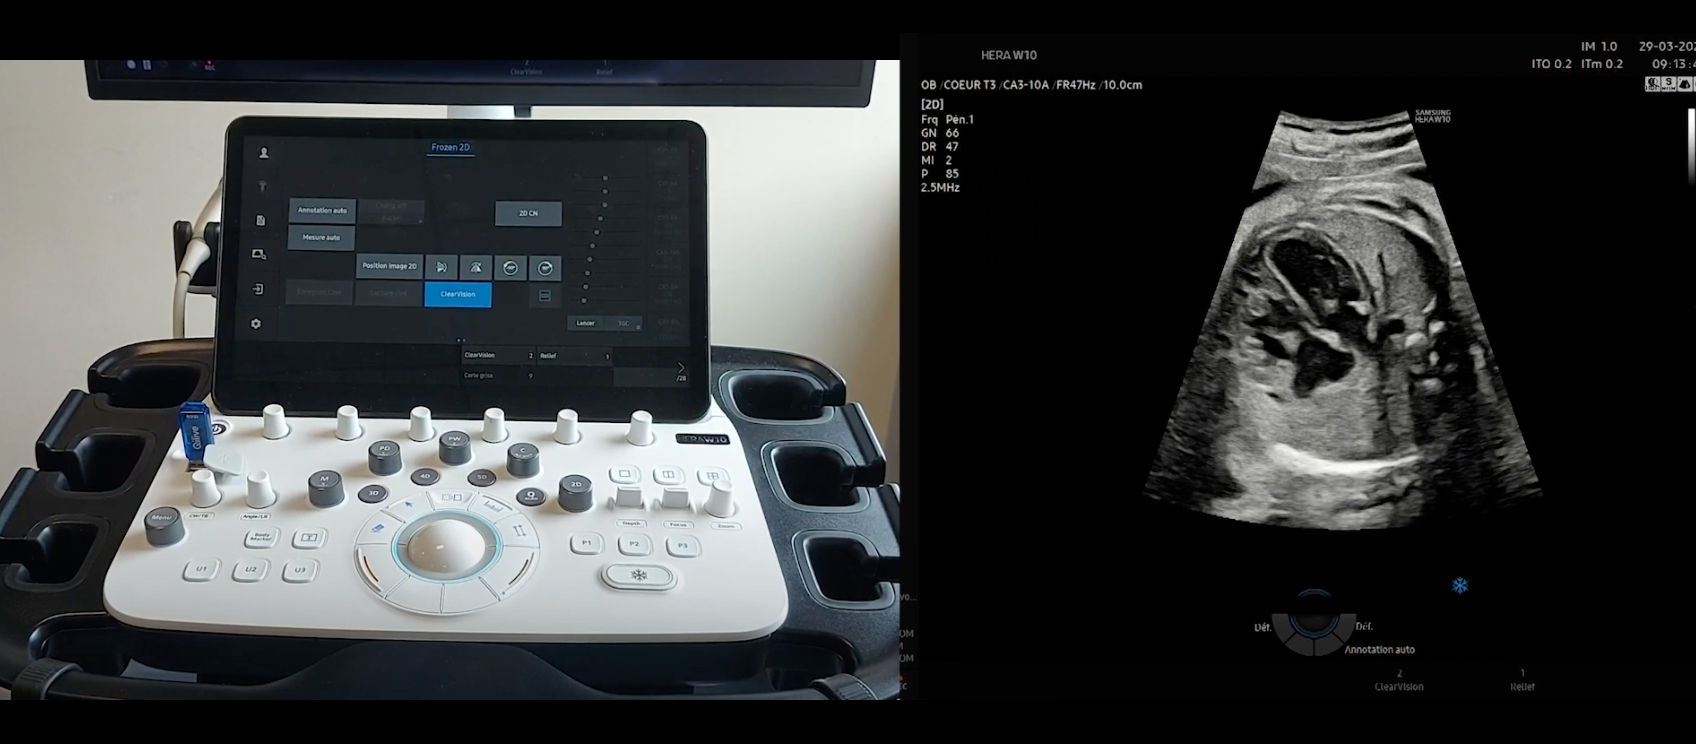1696x744 pixels.
Task: Tap the Annotation auto button
Action: coord(322,210)
